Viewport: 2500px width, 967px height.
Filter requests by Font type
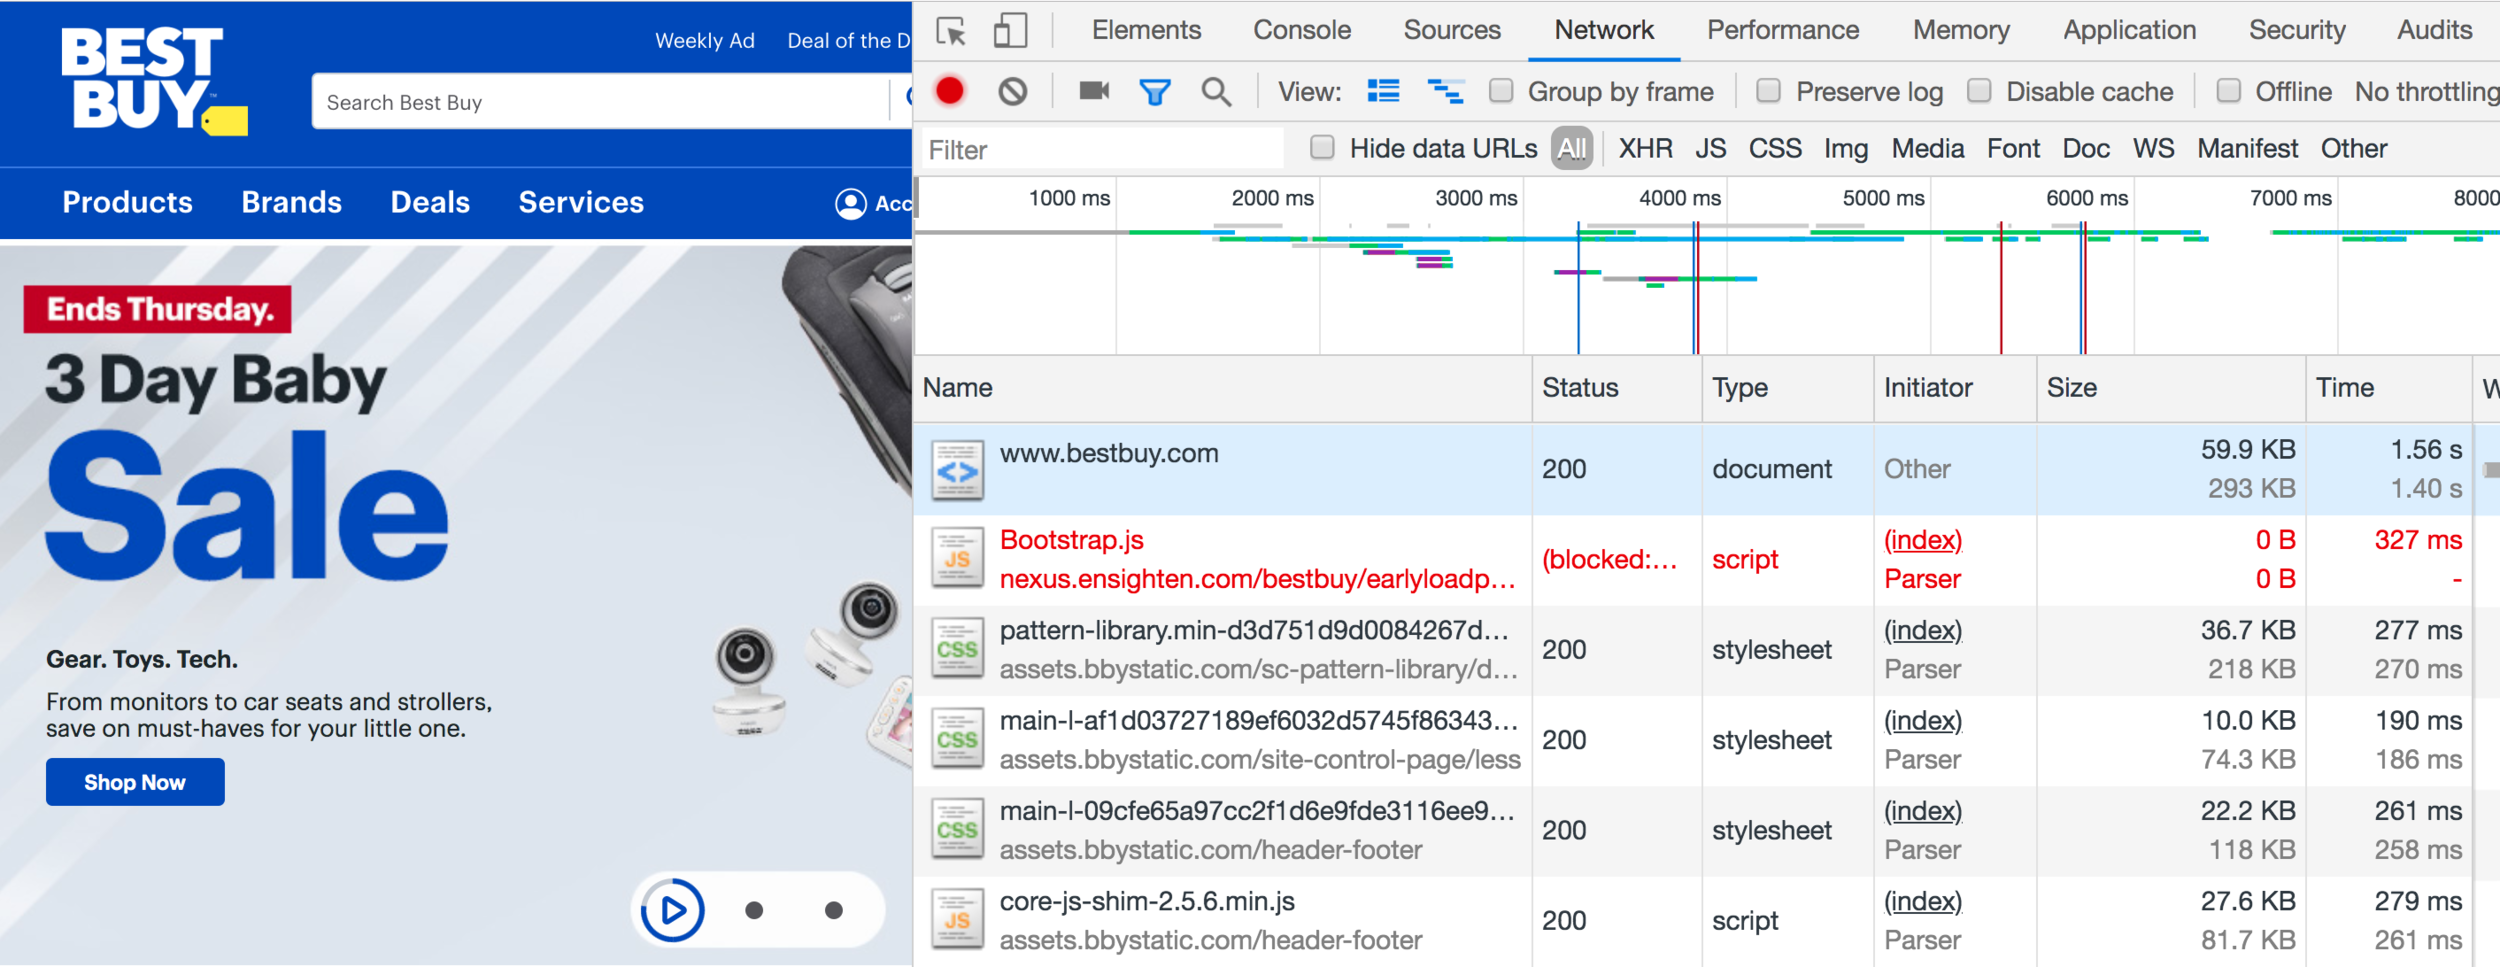2013,149
